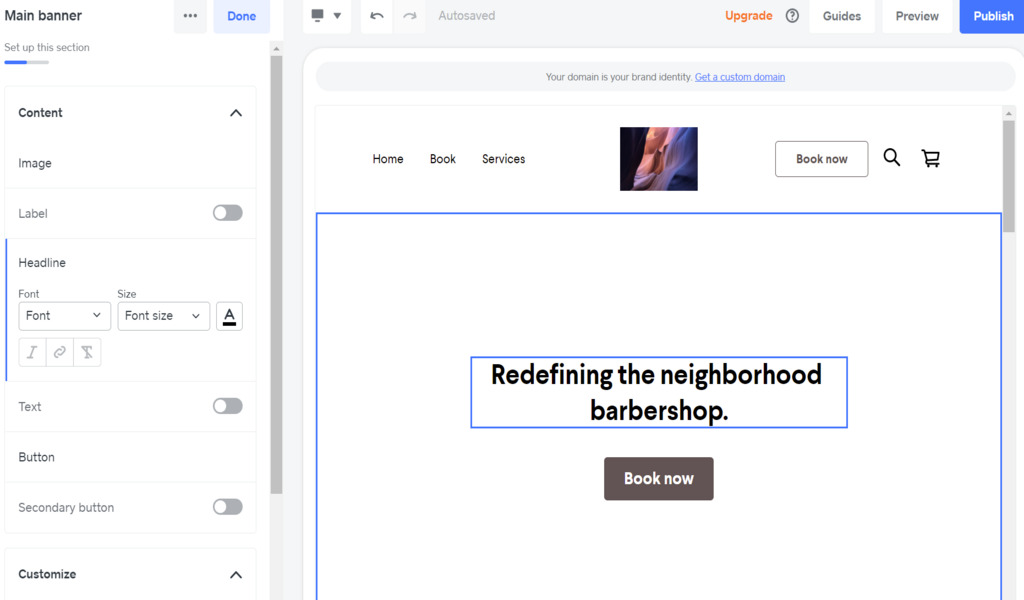This screenshot has width=1024, height=600.
Task: Click the Main banner panel title
Action: pyautogui.click(x=43, y=16)
